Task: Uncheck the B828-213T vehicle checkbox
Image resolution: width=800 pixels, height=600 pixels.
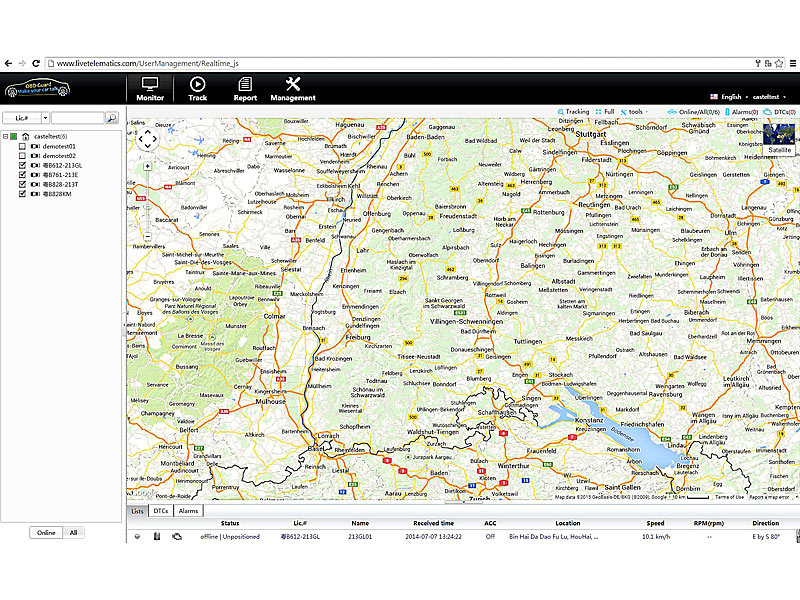Action: [x=22, y=184]
